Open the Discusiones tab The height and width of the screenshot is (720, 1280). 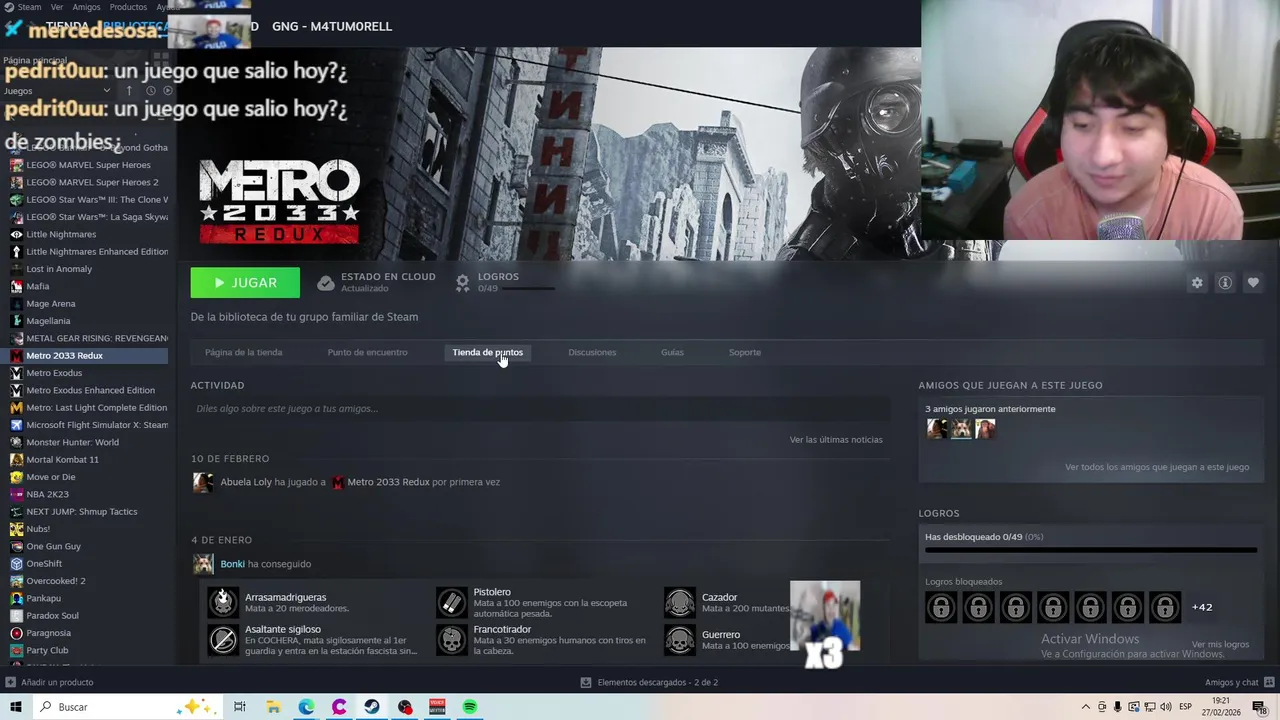[x=592, y=352]
